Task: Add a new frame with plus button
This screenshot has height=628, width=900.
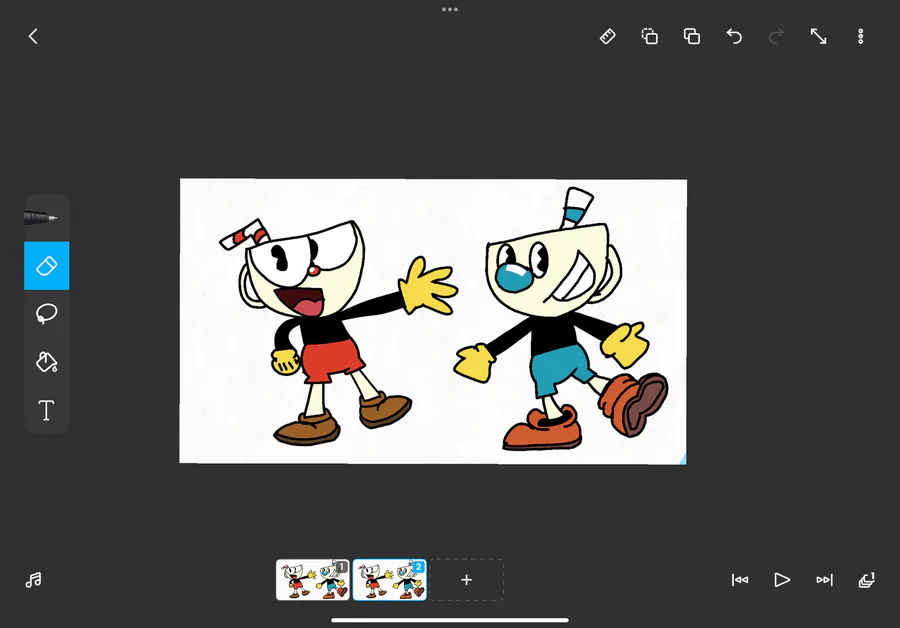Action: (x=467, y=580)
